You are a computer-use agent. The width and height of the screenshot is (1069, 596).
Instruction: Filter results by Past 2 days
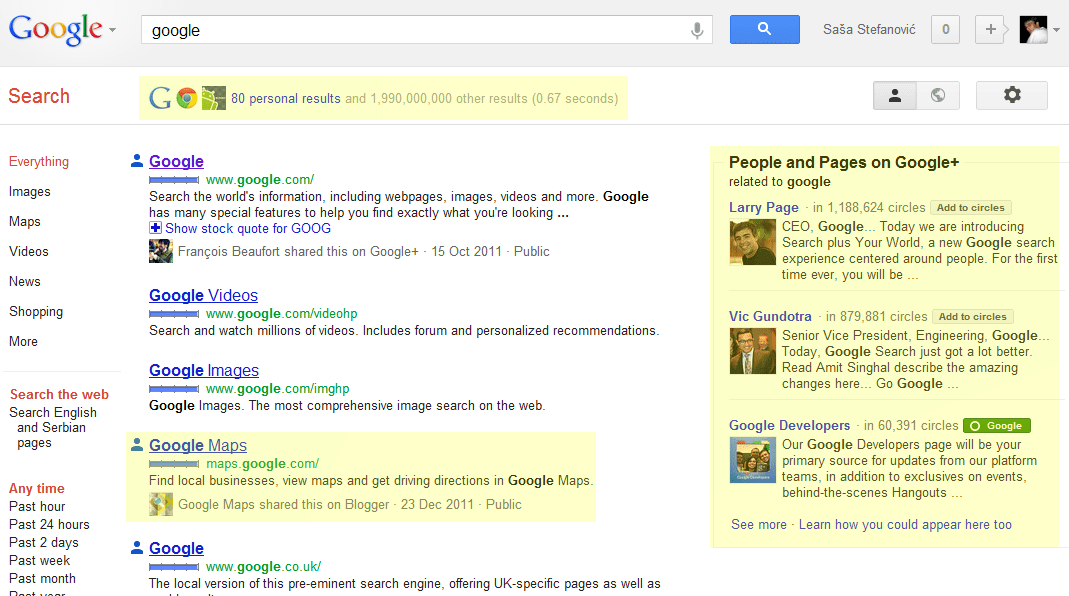click(x=44, y=543)
